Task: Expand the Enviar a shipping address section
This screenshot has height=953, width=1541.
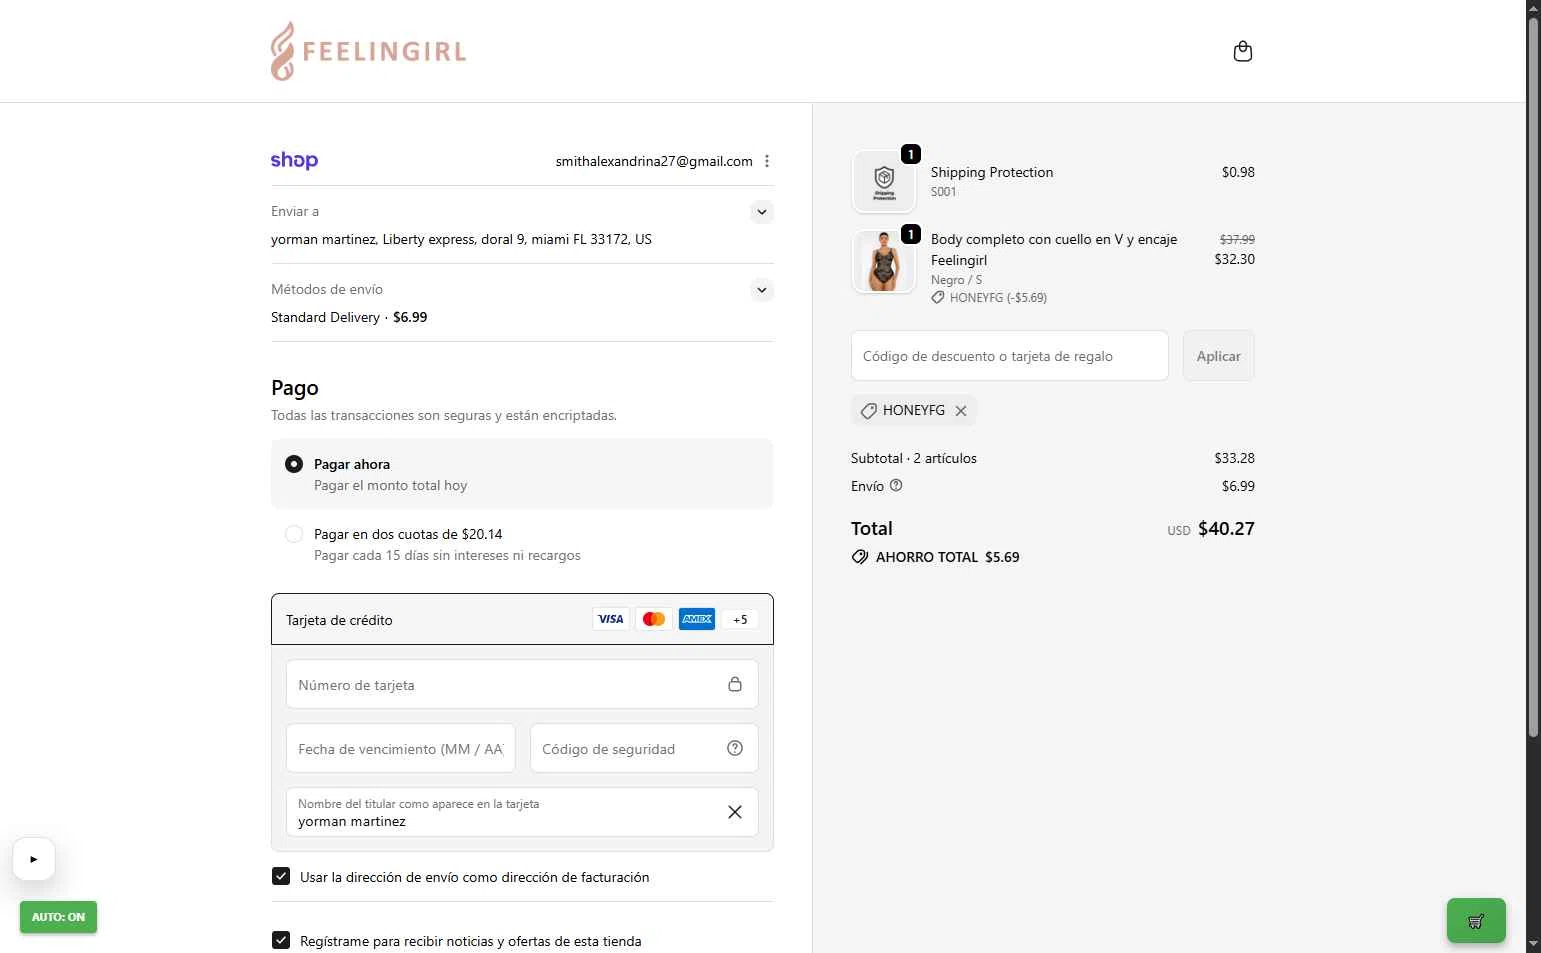Action: (x=762, y=212)
